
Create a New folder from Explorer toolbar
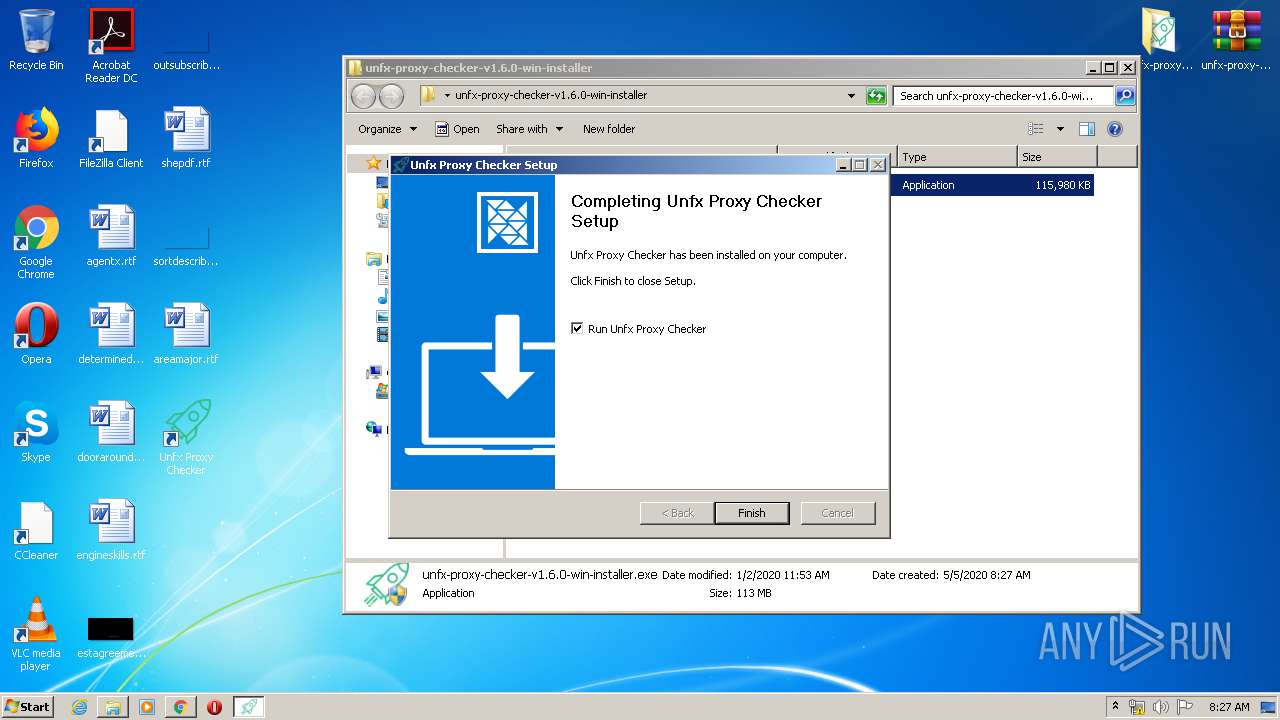point(609,129)
